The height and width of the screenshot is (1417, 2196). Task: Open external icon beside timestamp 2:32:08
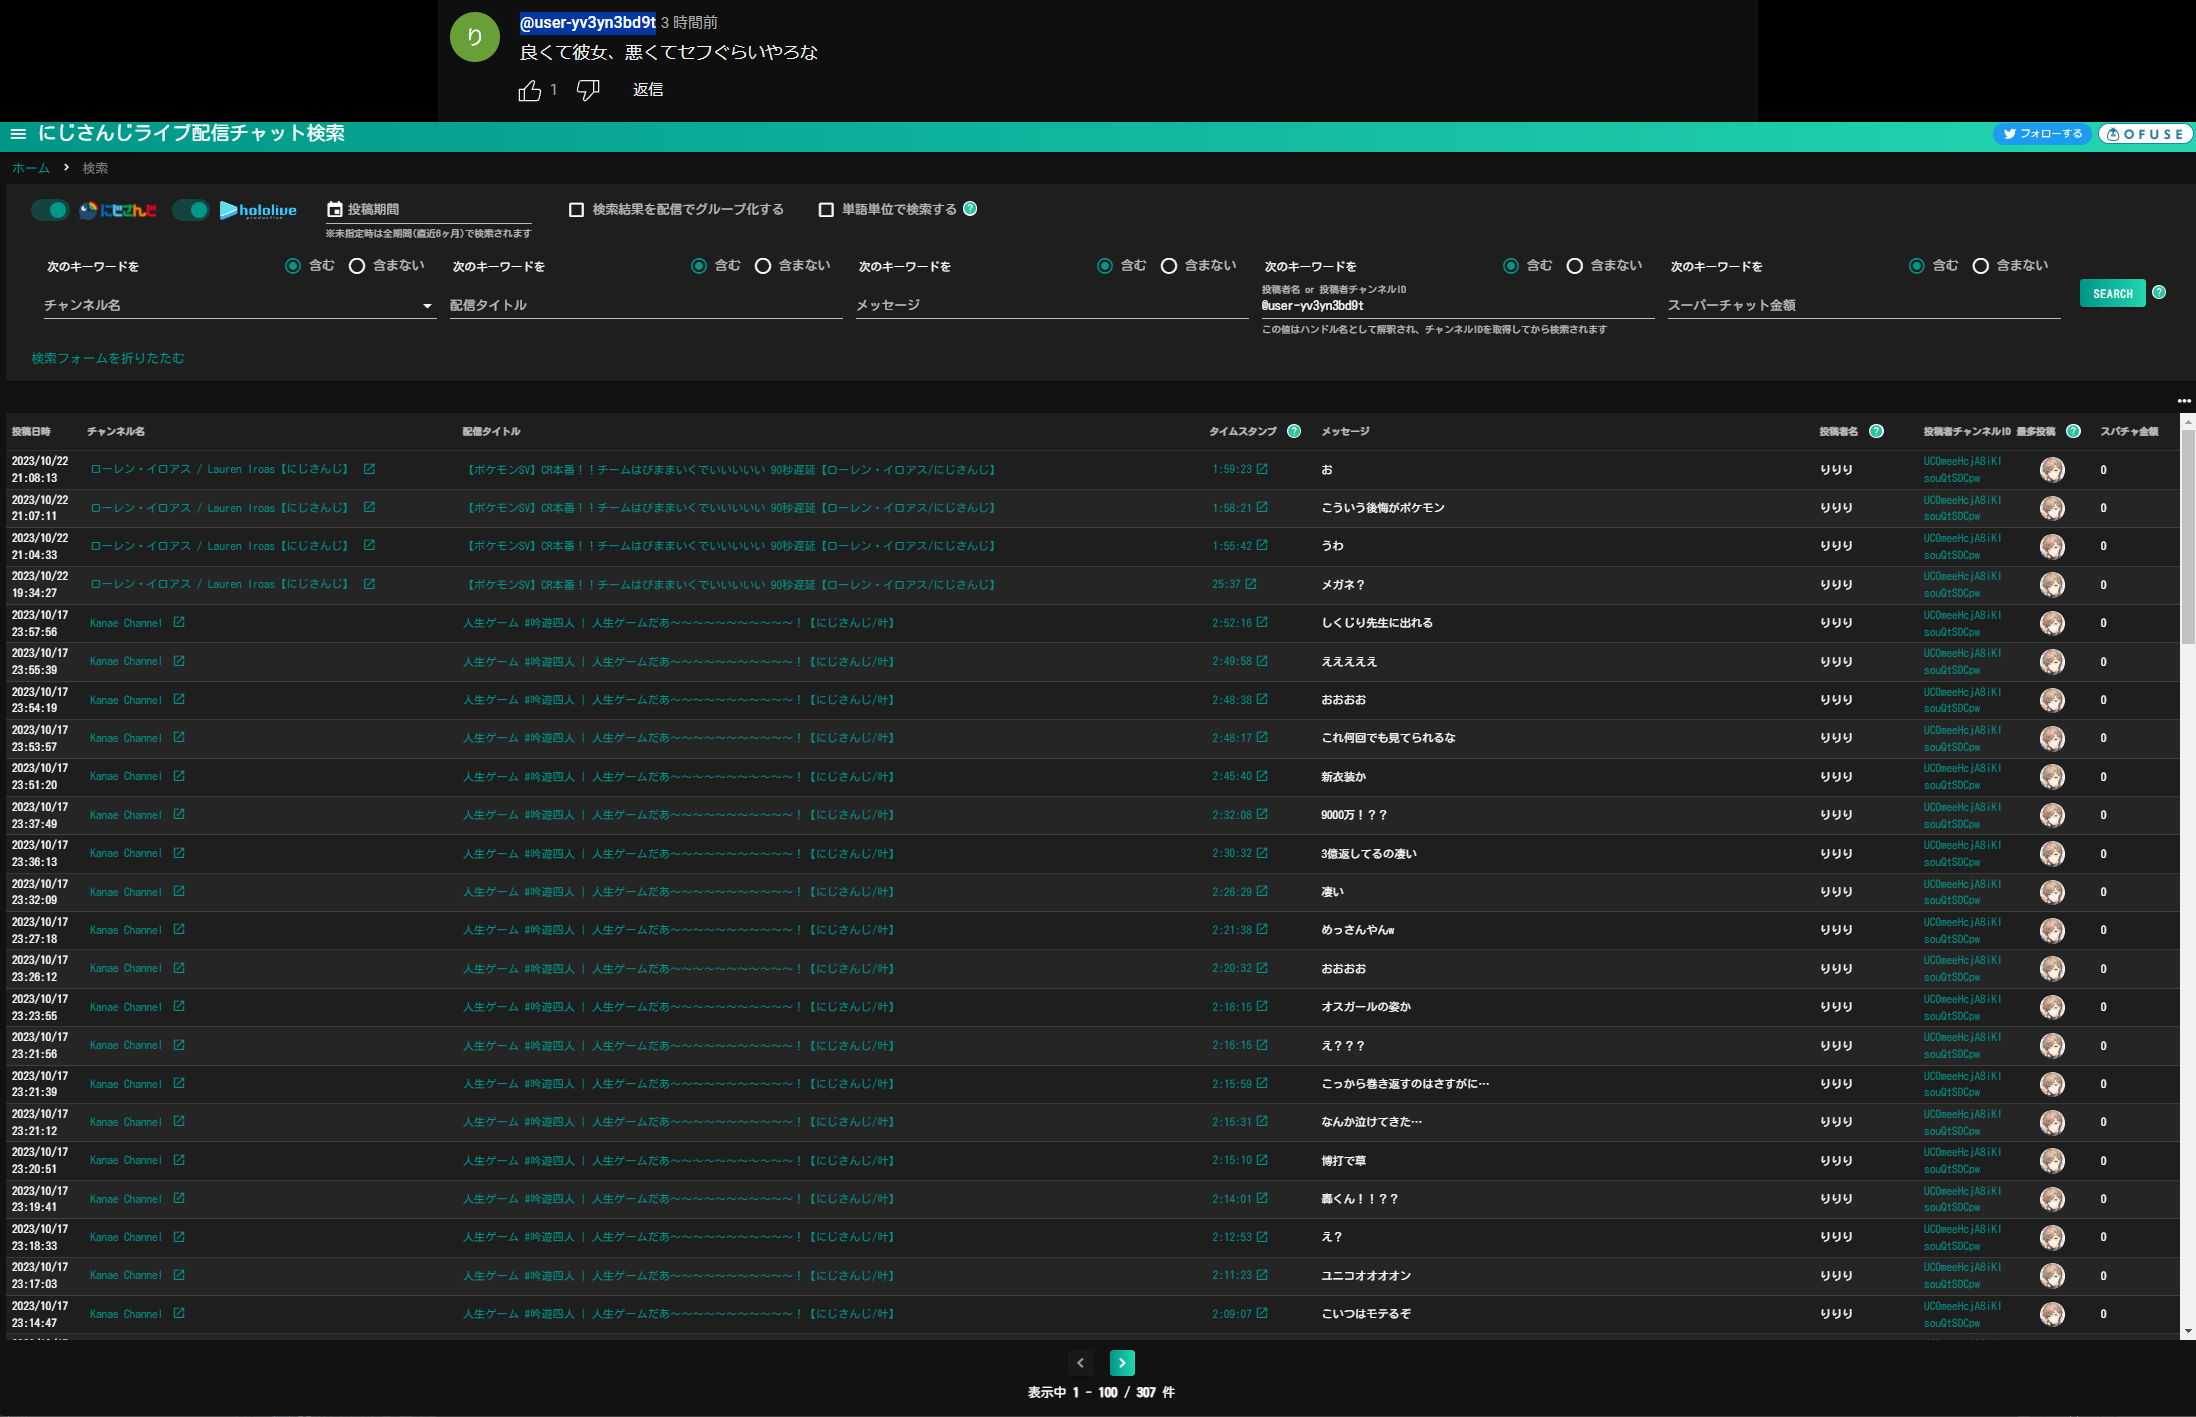(x=1262, y=814)
